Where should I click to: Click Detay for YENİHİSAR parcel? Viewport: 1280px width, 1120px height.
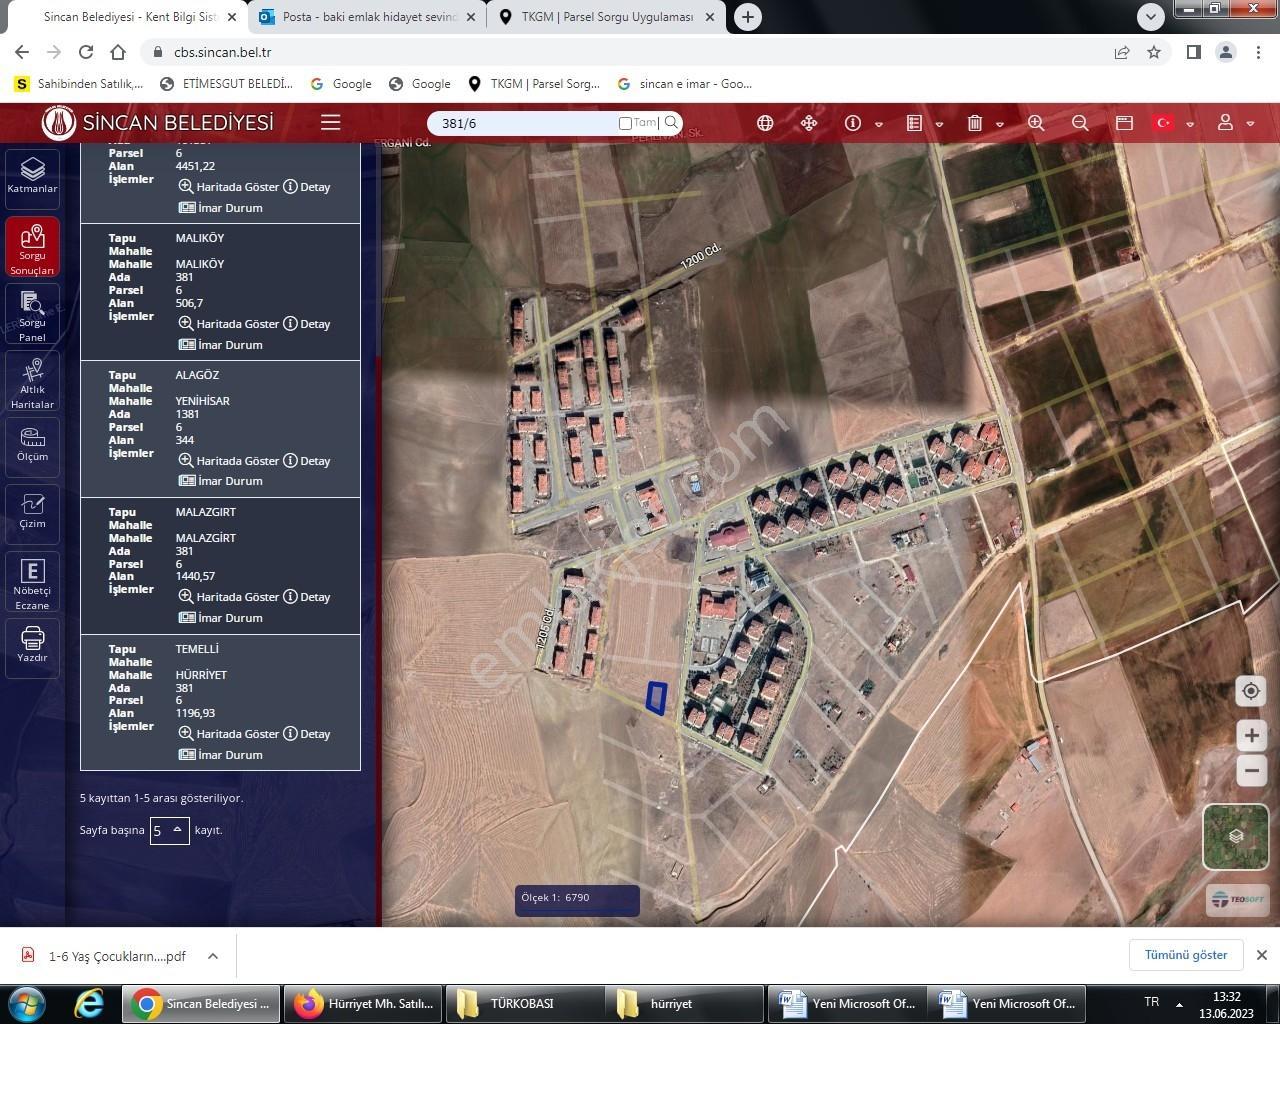coord(307,461)
